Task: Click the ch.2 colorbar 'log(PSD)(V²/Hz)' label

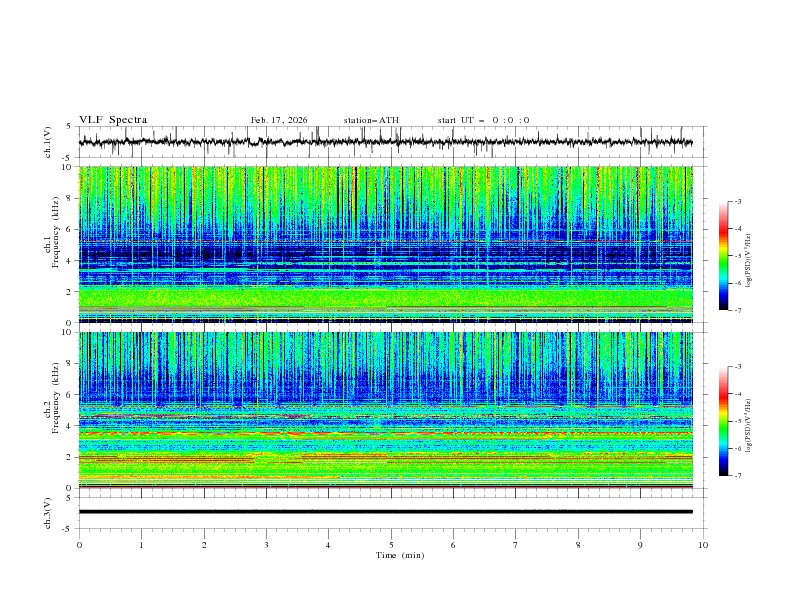Action: pos(749,426)
